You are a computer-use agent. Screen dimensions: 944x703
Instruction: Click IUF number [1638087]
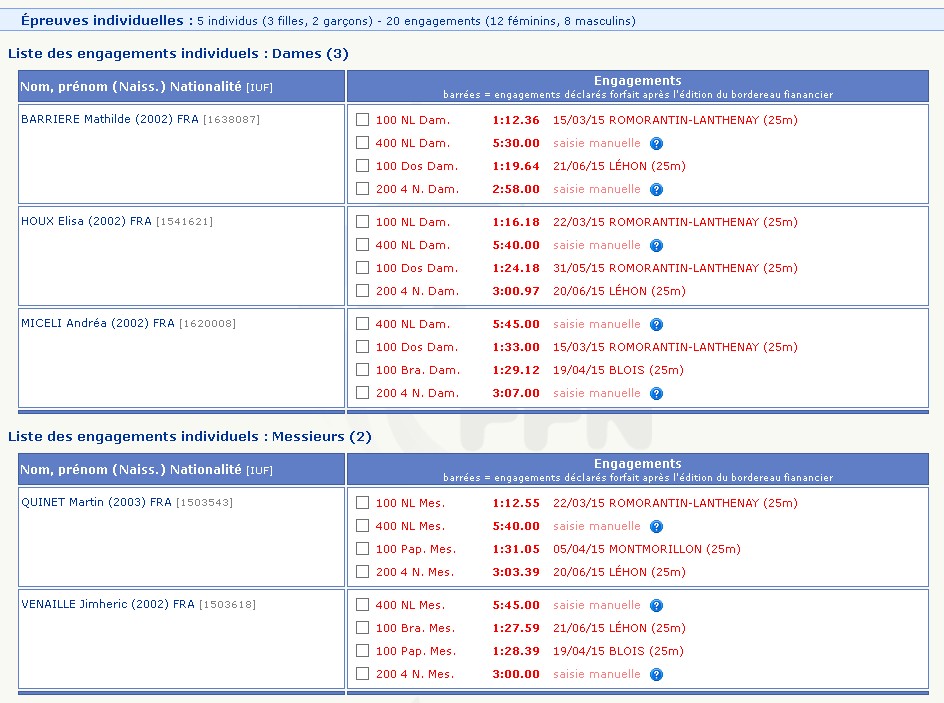(231, 120)
